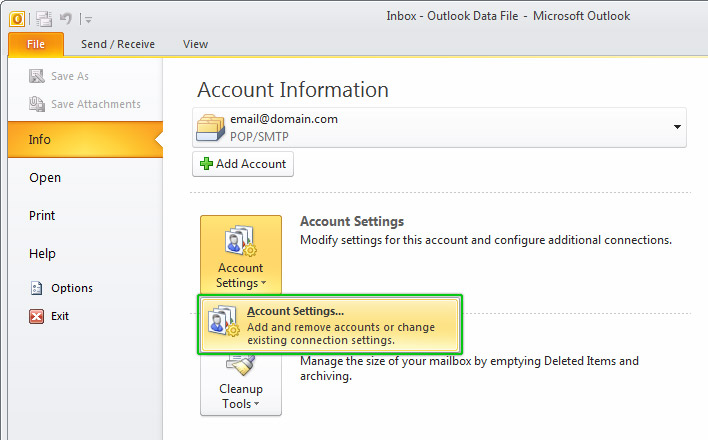Click the POP/SMTP account type text

coord(259,136)
